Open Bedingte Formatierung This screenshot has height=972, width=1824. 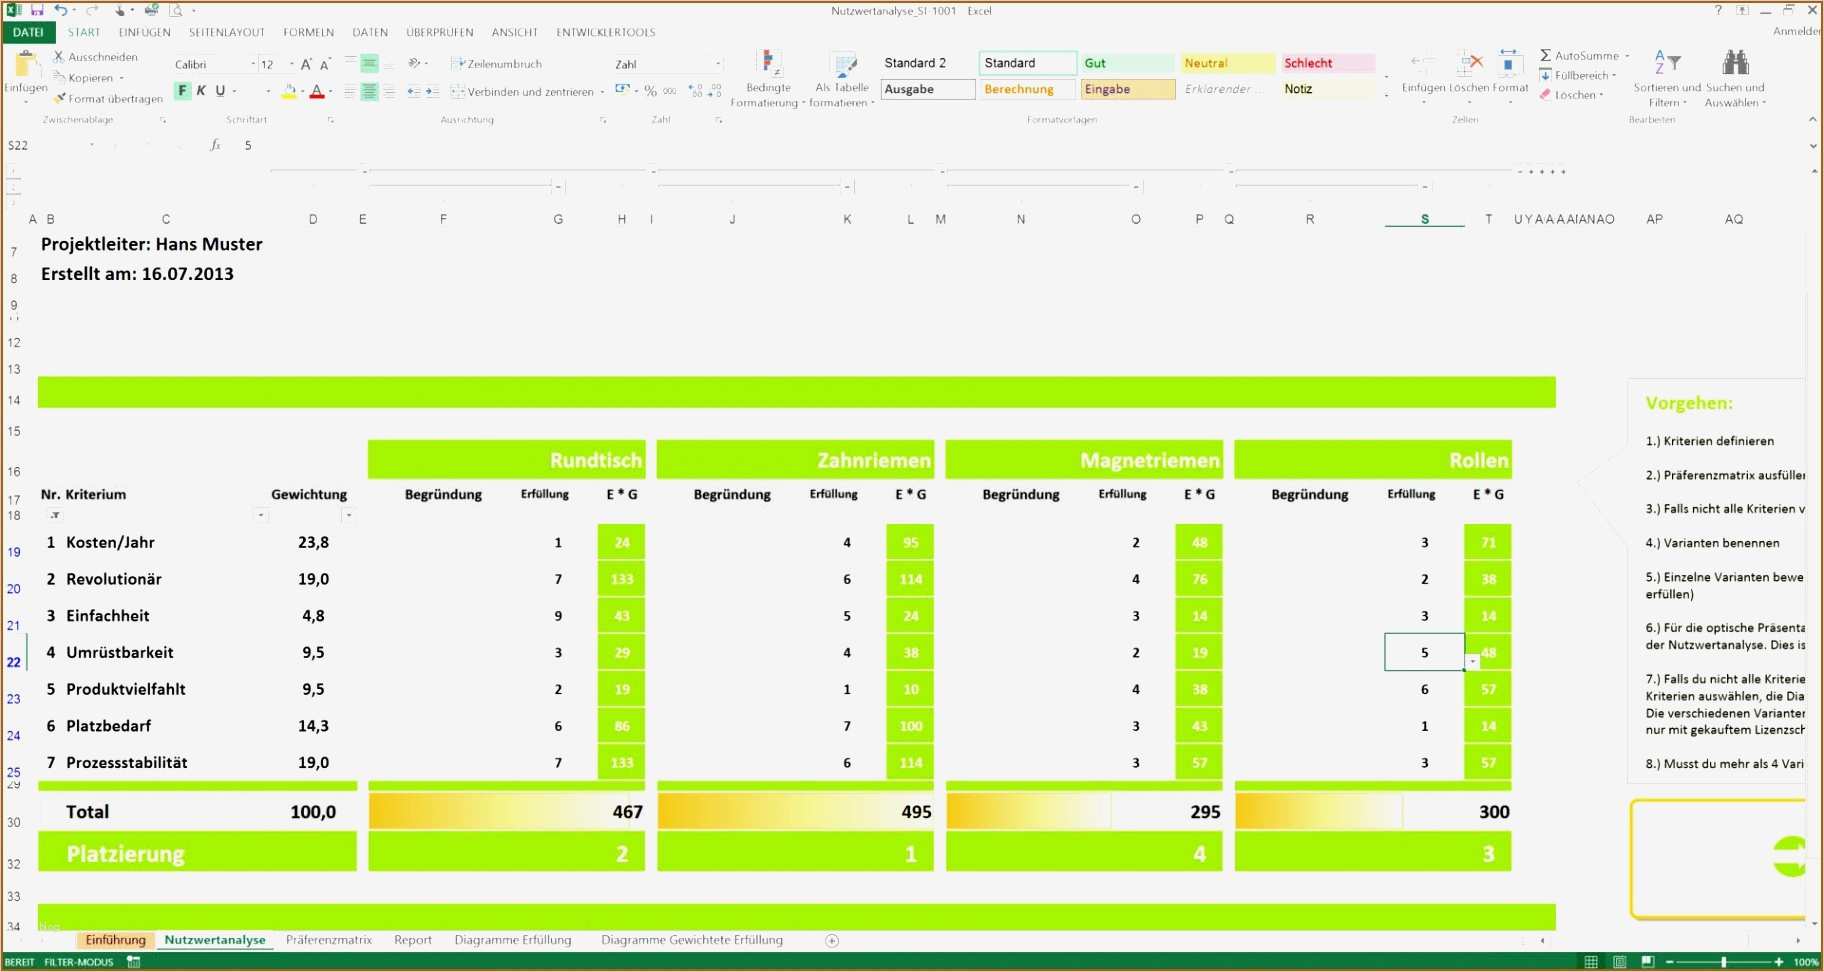pyautogui.click(x=768, y=75)
